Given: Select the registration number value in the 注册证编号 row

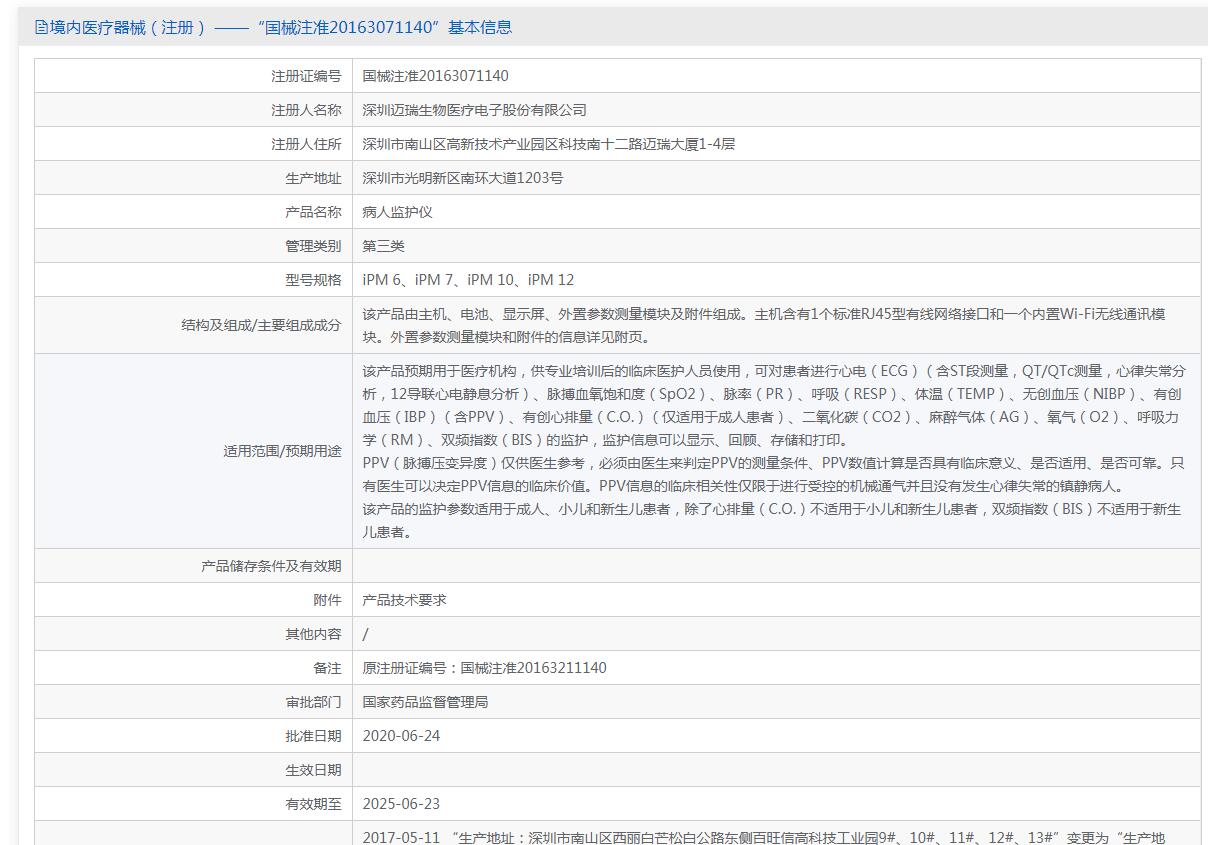Looking at the screenshot, I should (435, 76).
